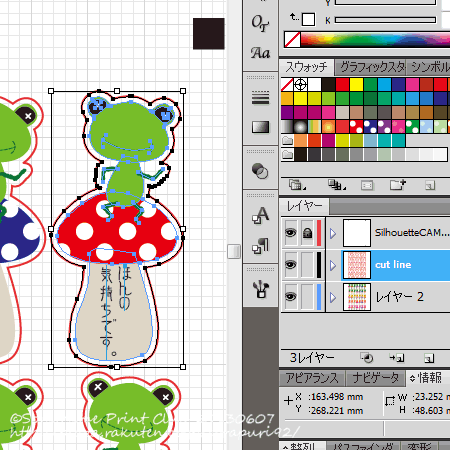The width and height of the screenshot is (450, 450).
Task: Unlock the SilhouetteCAM layer using its padlock icon
Action: point(307,233)
